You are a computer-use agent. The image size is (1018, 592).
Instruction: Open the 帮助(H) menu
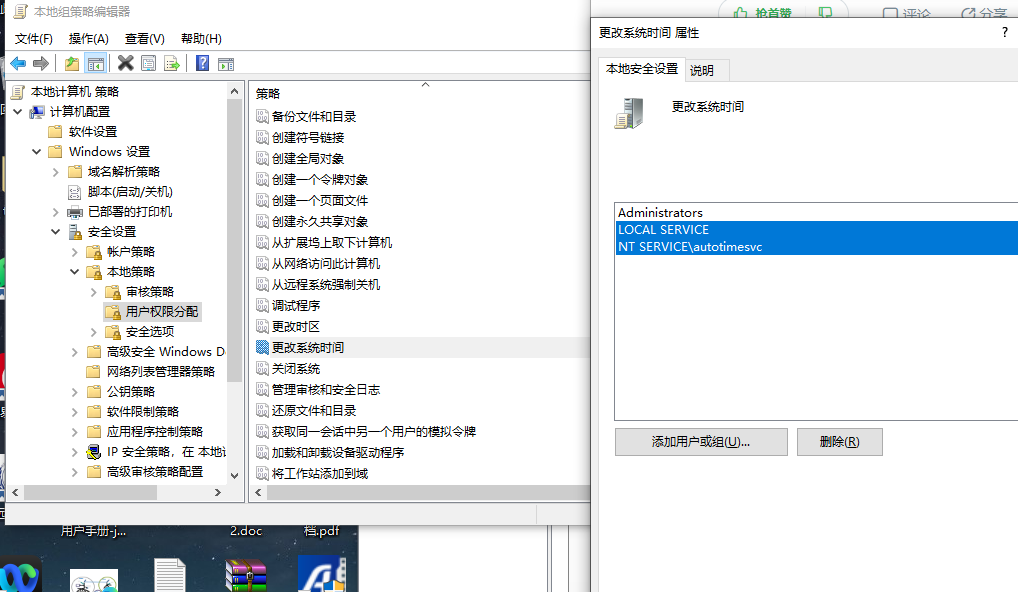(201, 39)
